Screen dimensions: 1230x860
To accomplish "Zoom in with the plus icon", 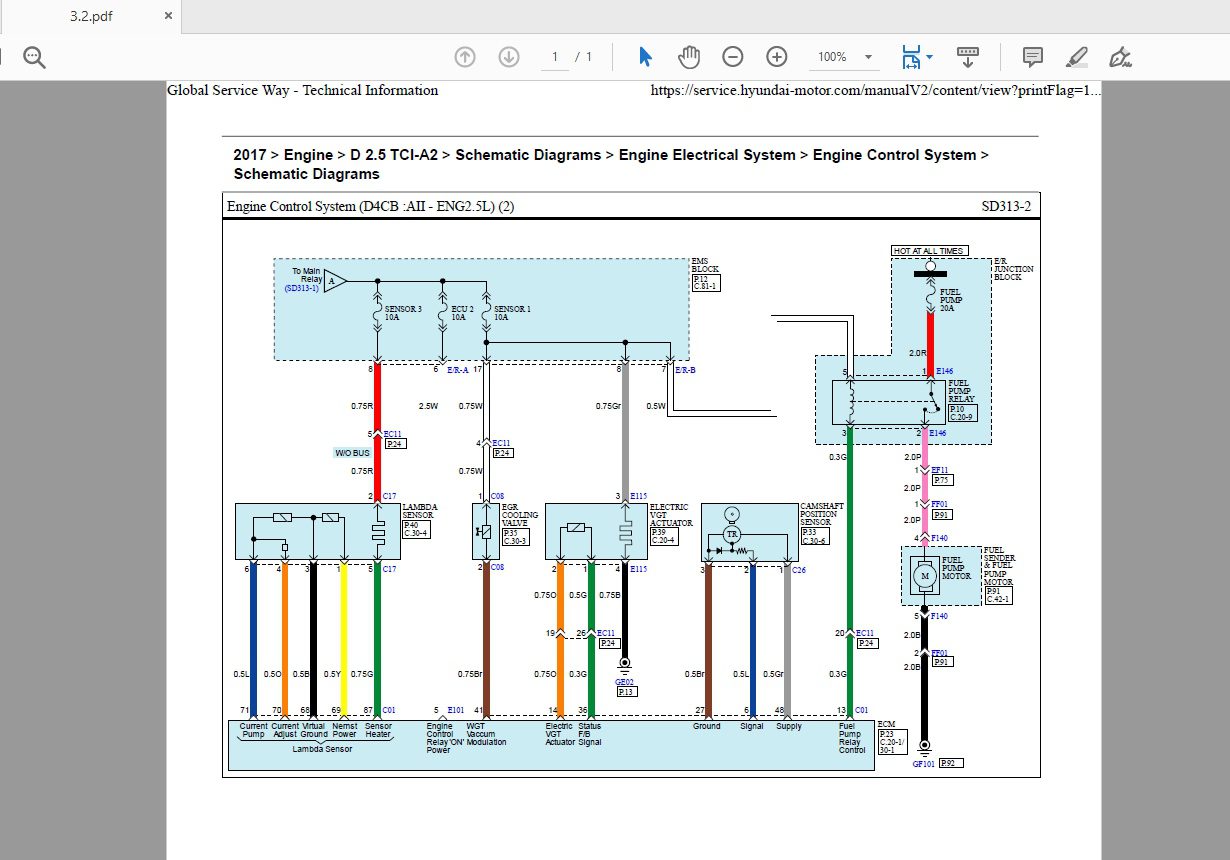I will click(777, 57).
